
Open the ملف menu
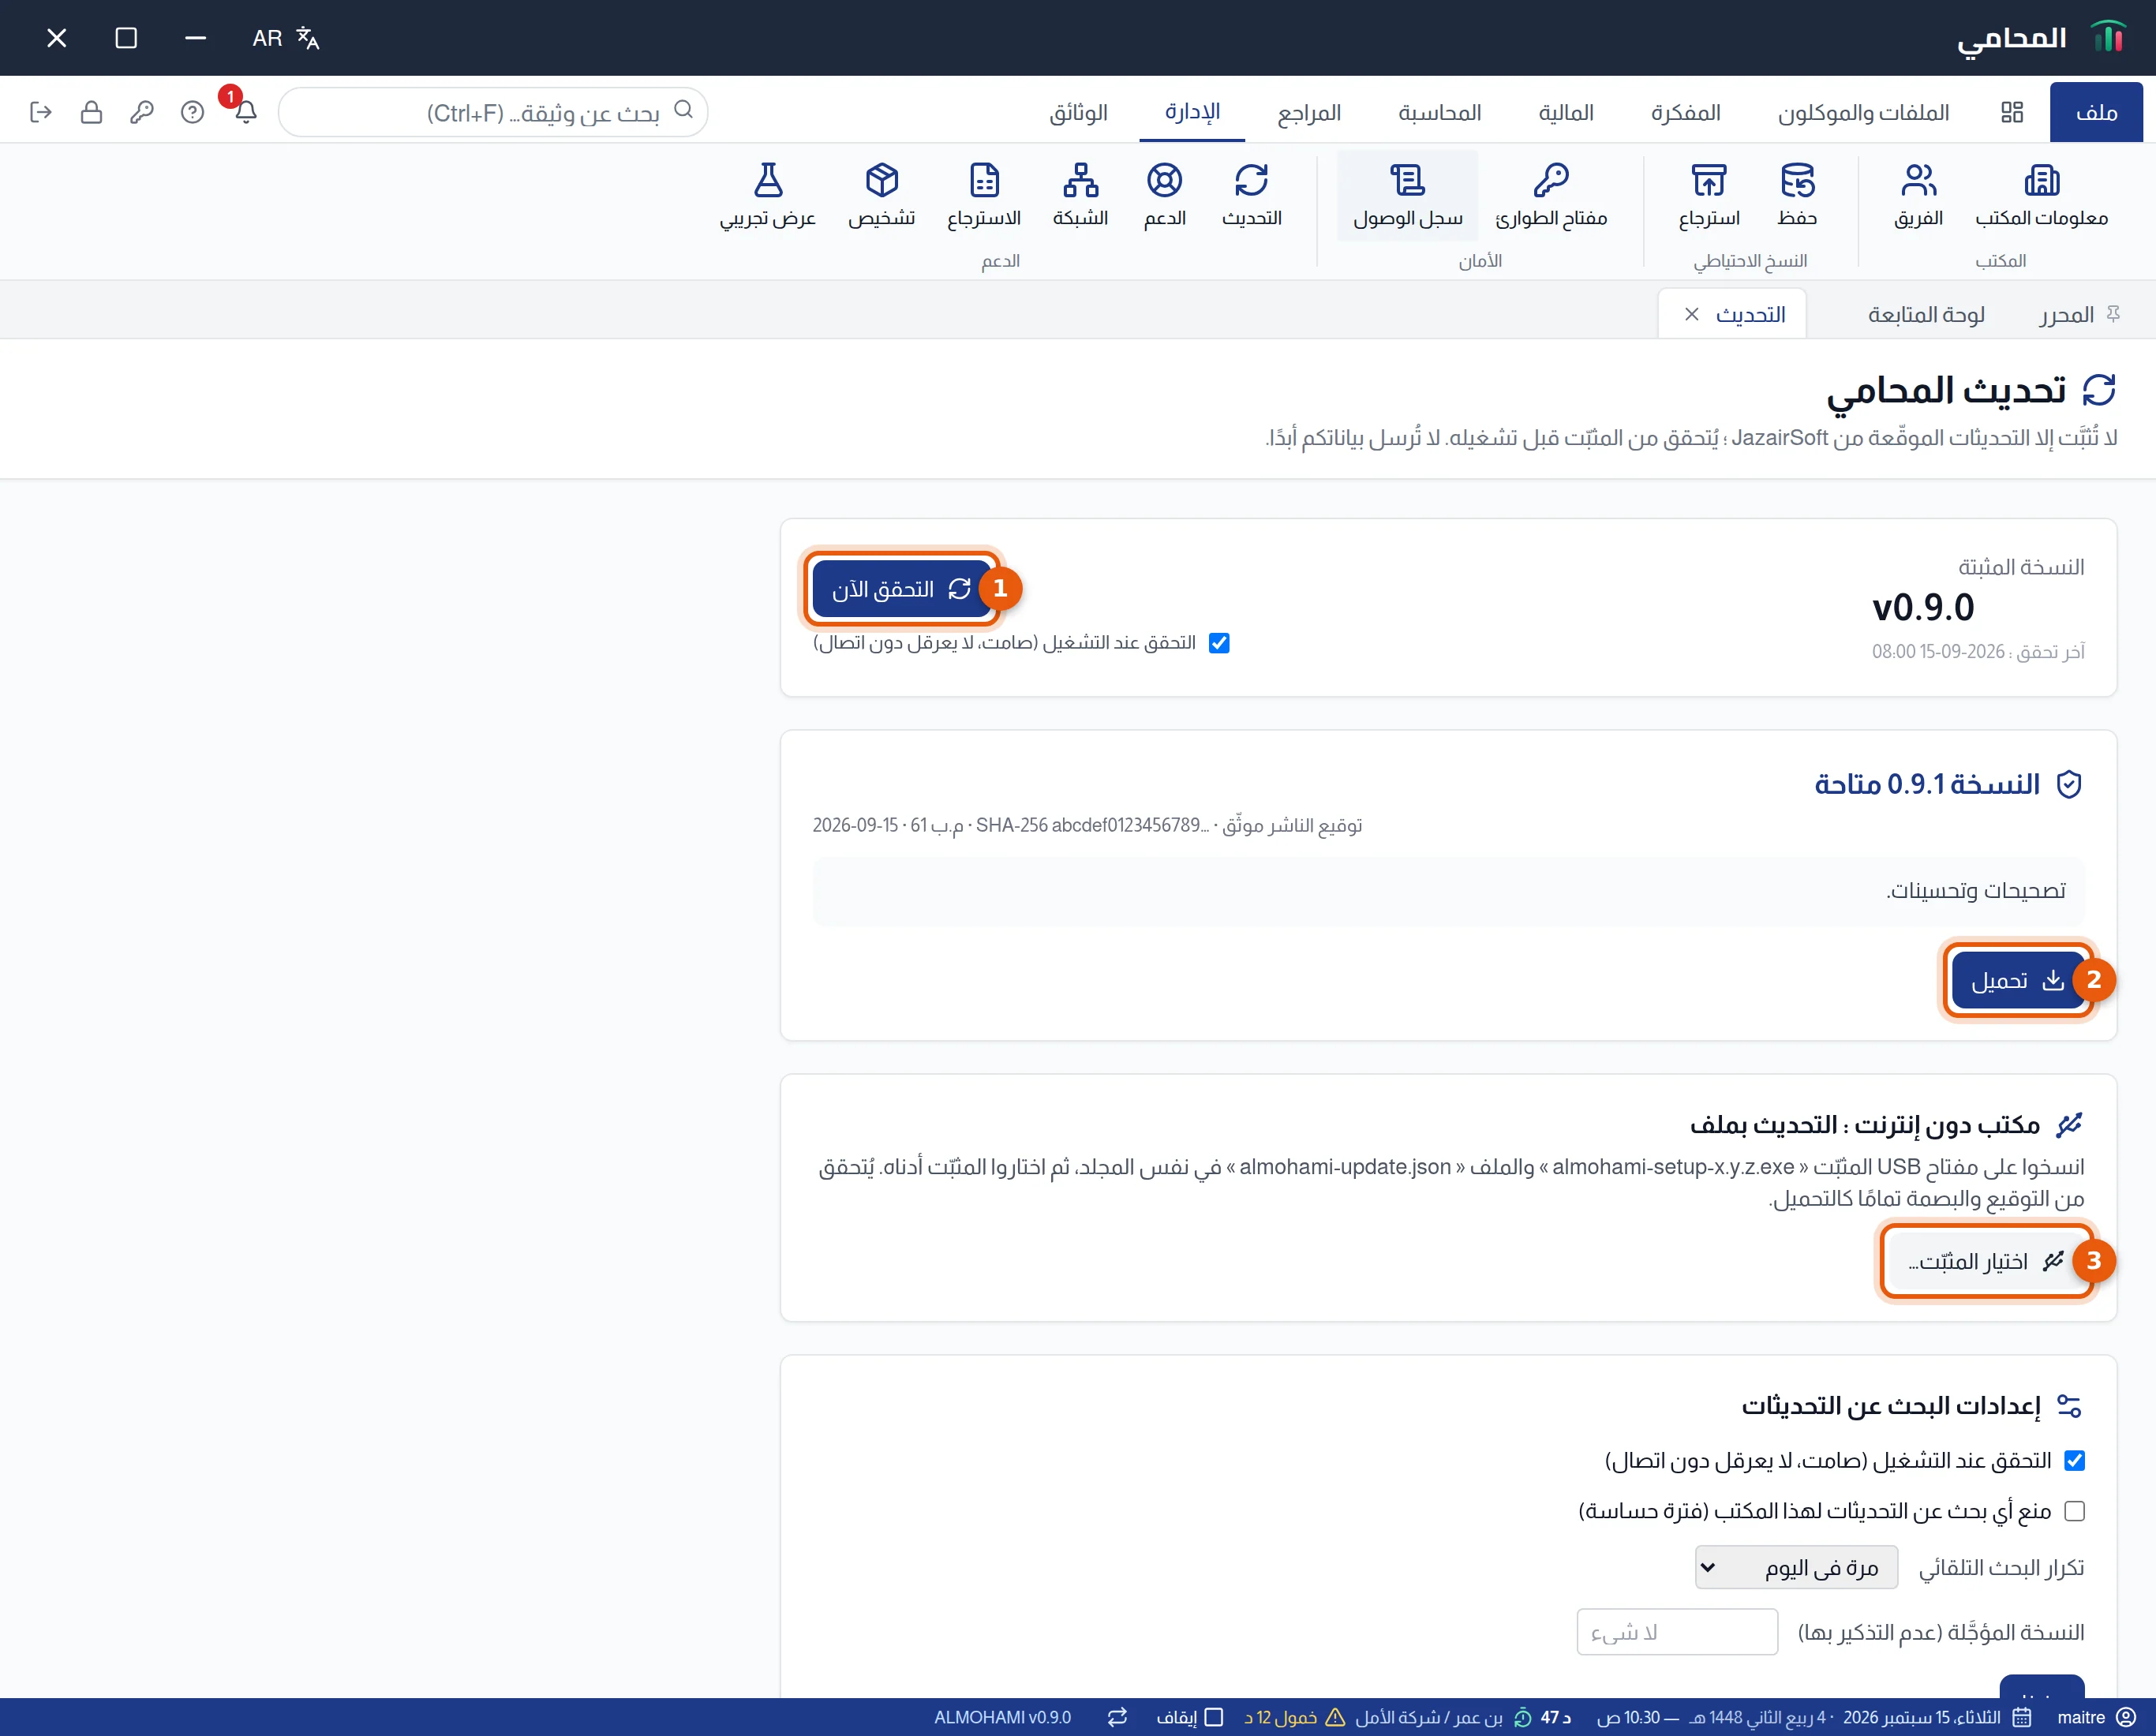click(2096, 112)
